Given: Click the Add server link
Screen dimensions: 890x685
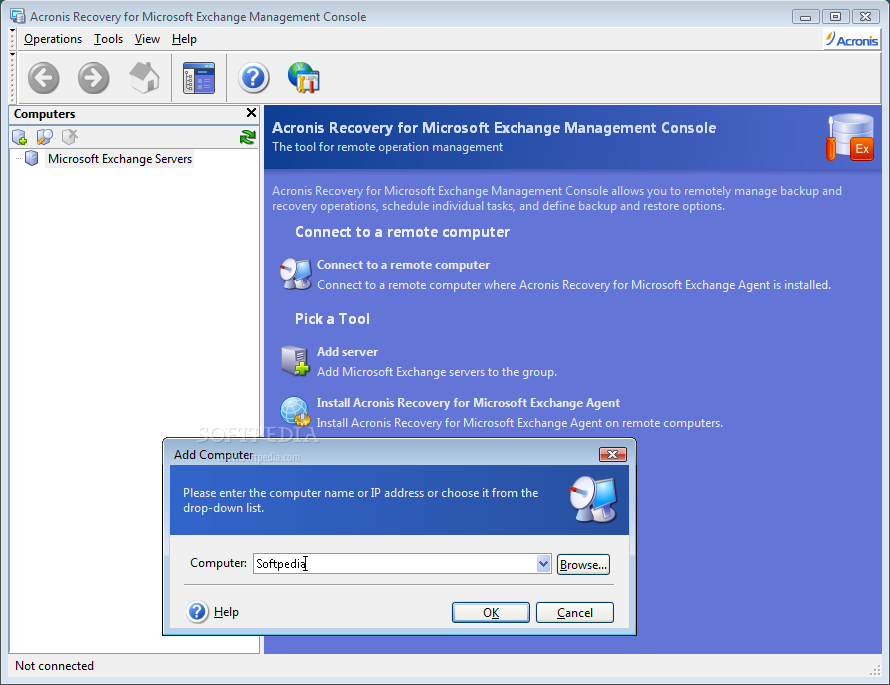Looking at the screenshot, I should (x=347, y=352).
